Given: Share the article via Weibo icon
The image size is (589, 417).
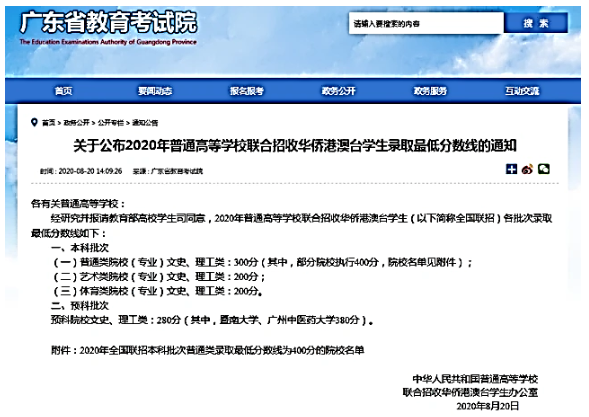Looking at the screenshot, I should coord(527,169).
